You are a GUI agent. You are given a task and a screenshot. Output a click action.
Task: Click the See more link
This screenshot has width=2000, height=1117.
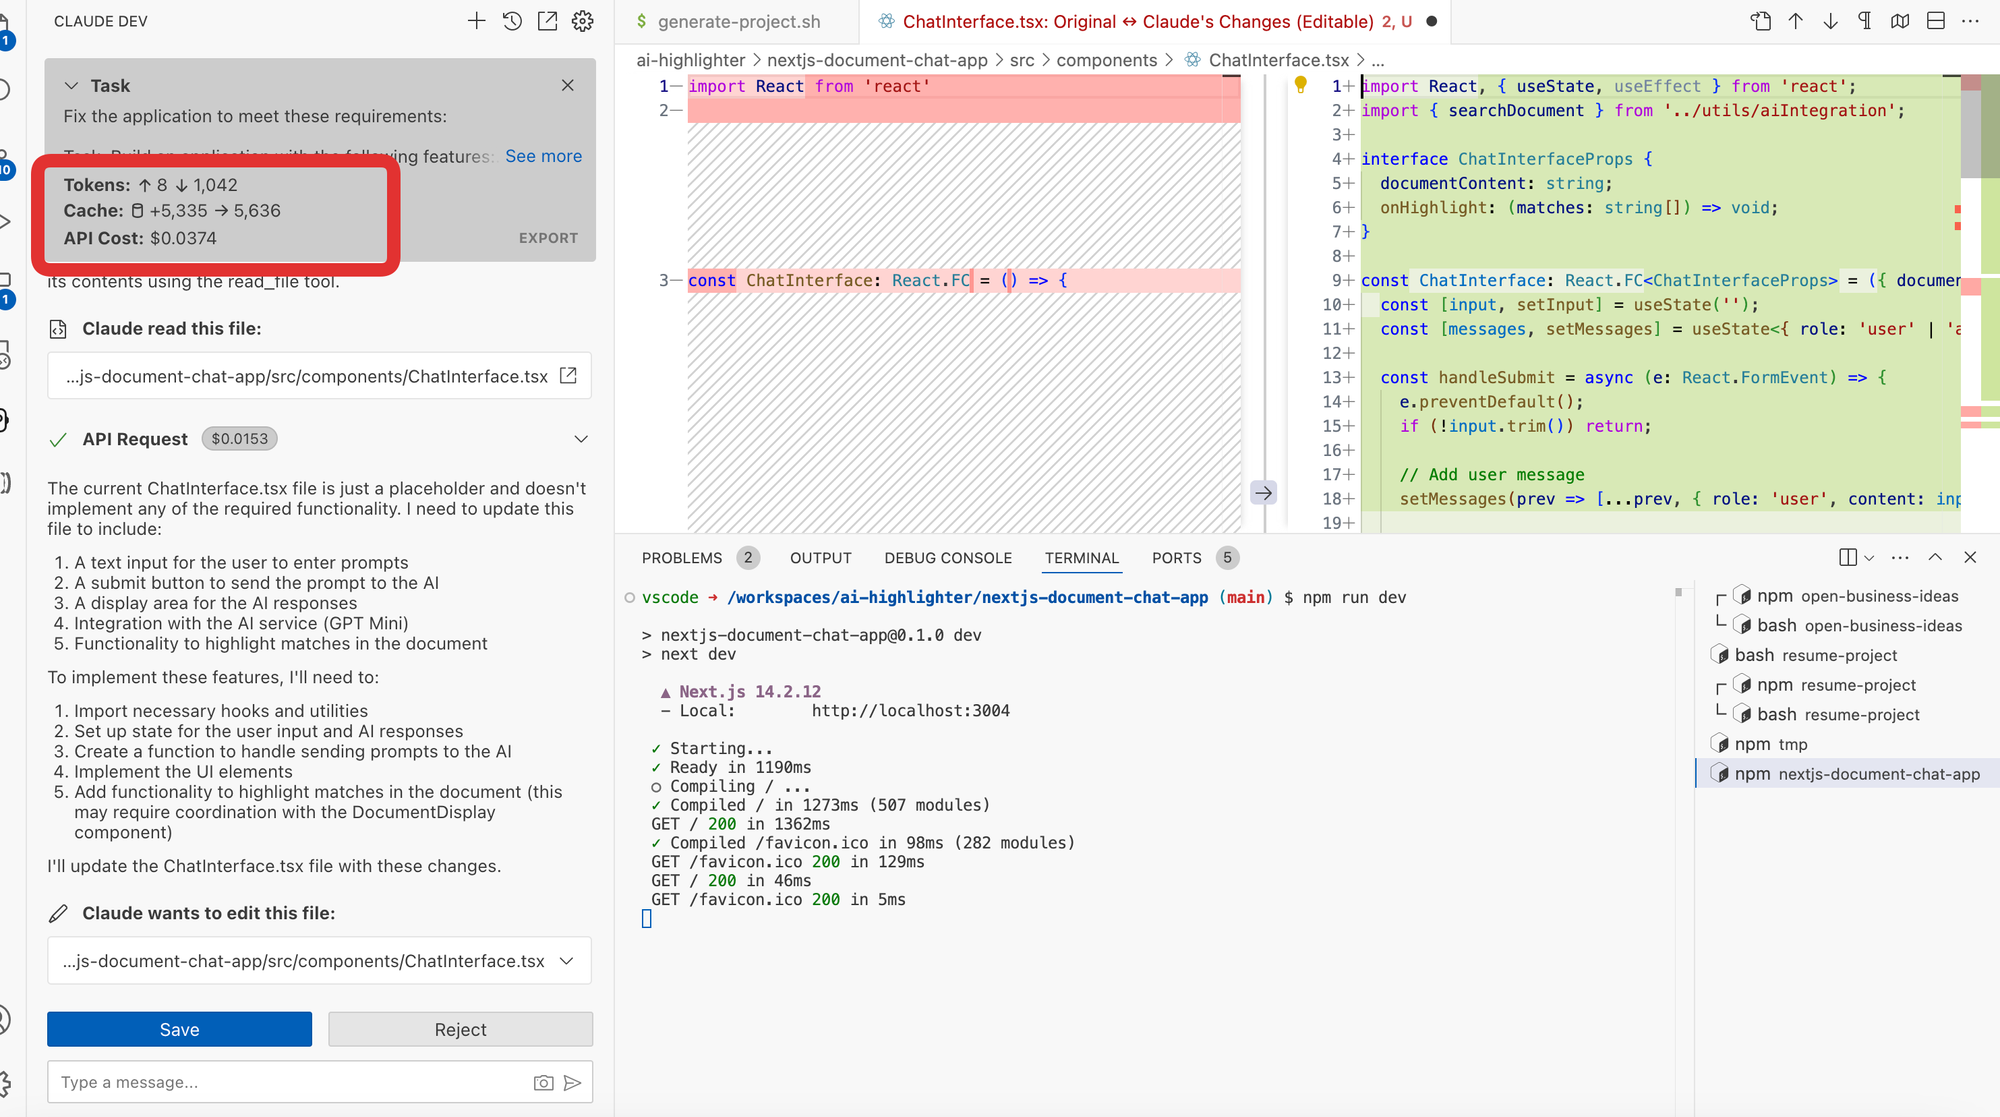[543, 156]
